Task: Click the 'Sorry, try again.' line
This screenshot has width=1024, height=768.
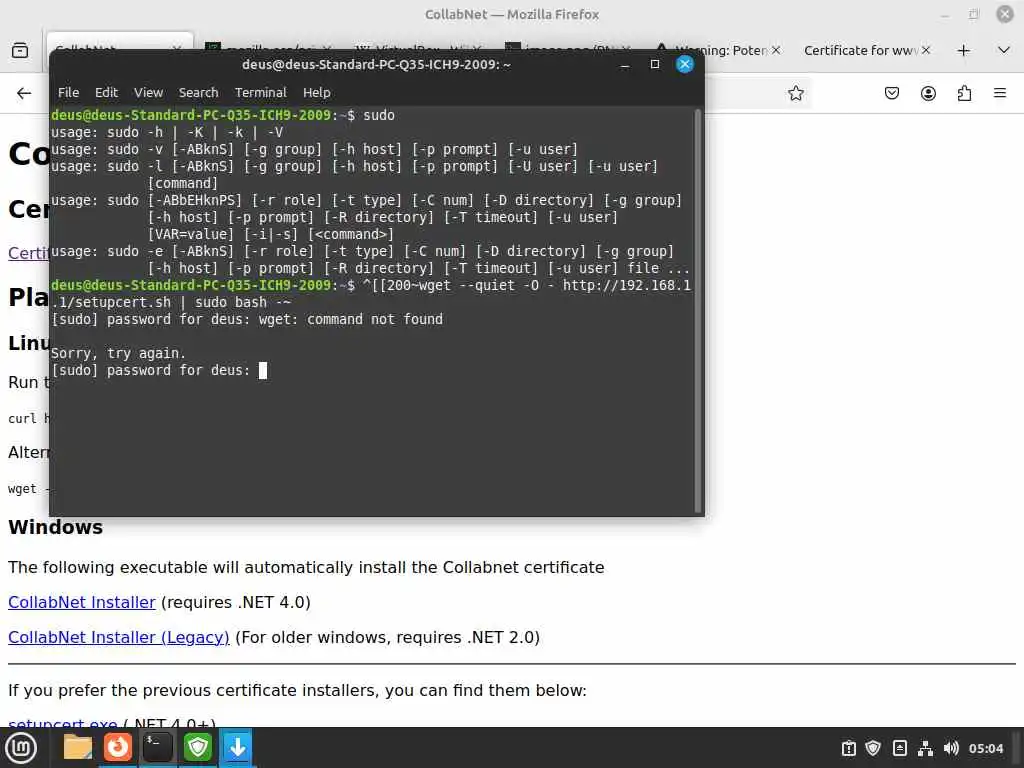Action: [x=118, y=353]
